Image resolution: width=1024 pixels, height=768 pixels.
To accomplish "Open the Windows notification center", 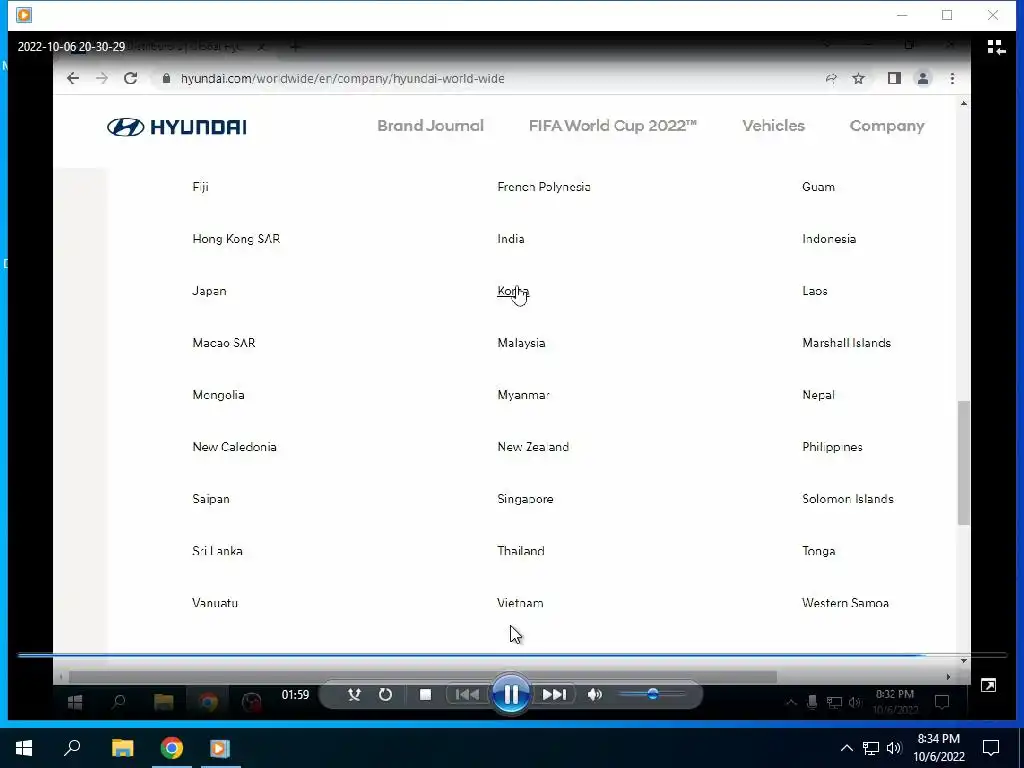I will coord(991,748).
